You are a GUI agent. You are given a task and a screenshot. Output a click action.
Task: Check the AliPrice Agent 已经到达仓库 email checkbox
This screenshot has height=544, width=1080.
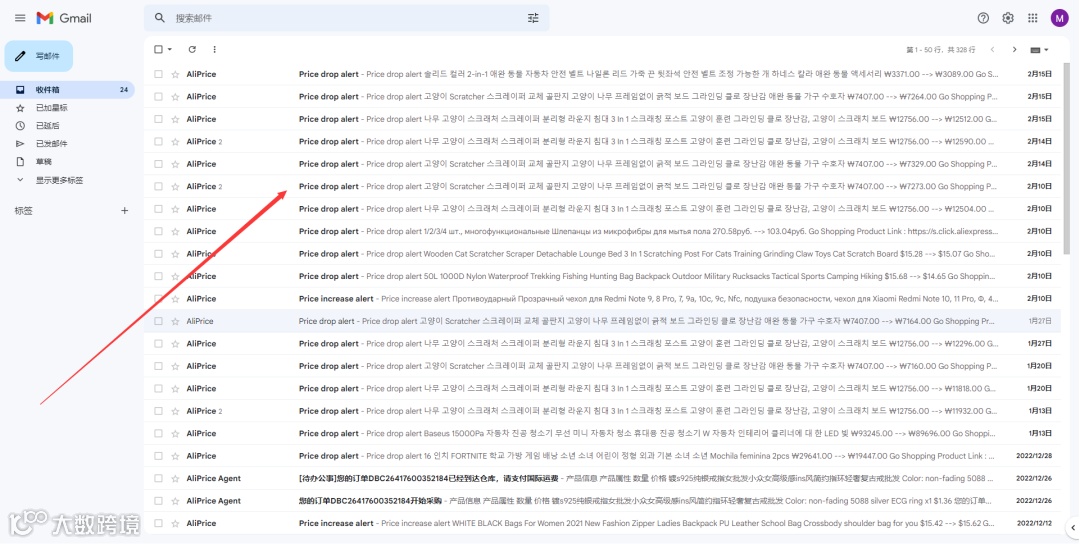(158, 478)
